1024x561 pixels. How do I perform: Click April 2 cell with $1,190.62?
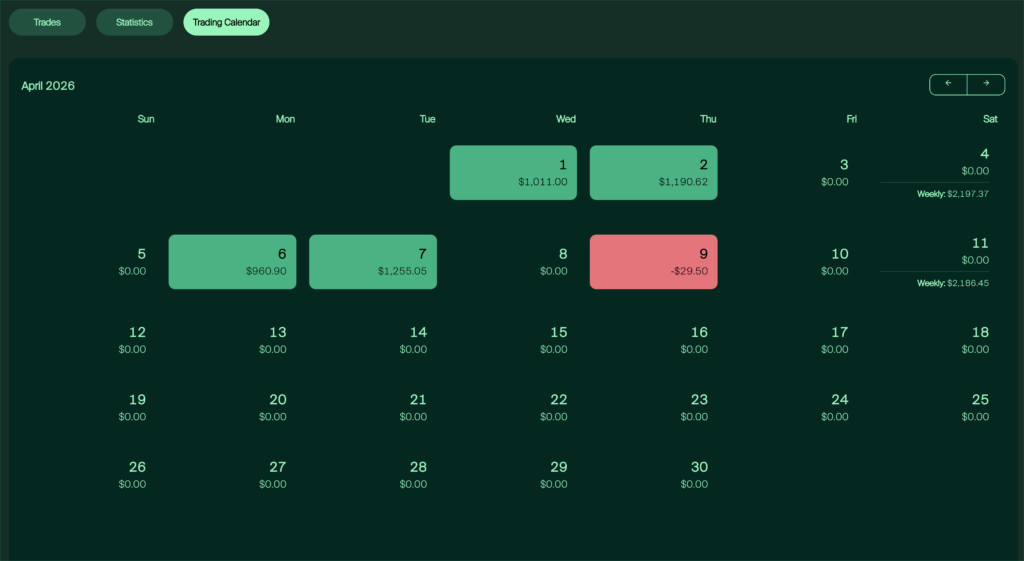pos(653,173)
